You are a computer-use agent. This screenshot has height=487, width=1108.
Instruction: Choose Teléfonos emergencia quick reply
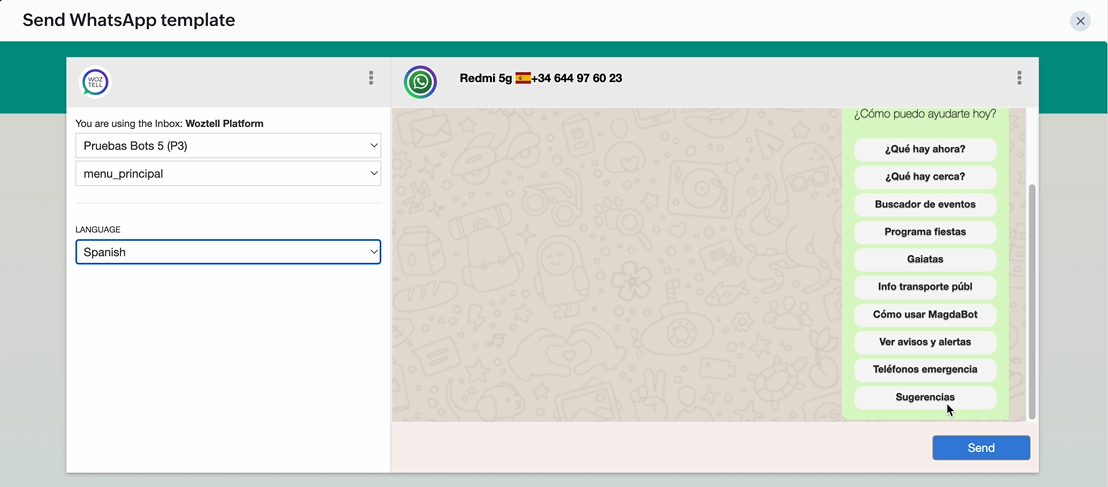point(925,370)
